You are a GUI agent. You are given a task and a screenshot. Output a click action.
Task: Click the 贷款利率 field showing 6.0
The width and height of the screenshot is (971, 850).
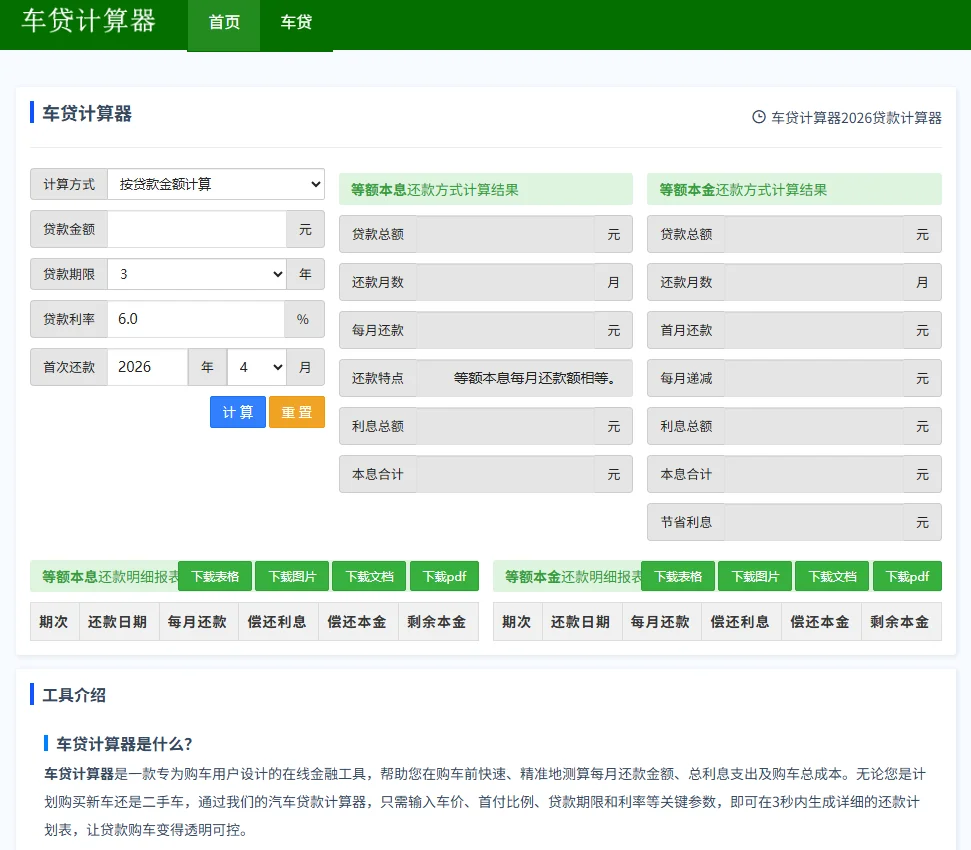[197, 320]
